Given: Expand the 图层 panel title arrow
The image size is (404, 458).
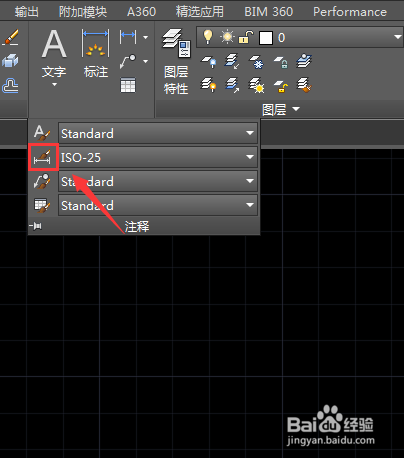Looking at the screenshot, I should [296, 109].
